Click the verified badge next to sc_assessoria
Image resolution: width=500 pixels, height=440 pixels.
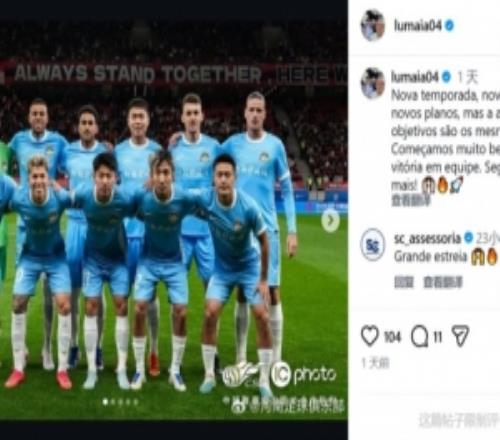(468, 238)
